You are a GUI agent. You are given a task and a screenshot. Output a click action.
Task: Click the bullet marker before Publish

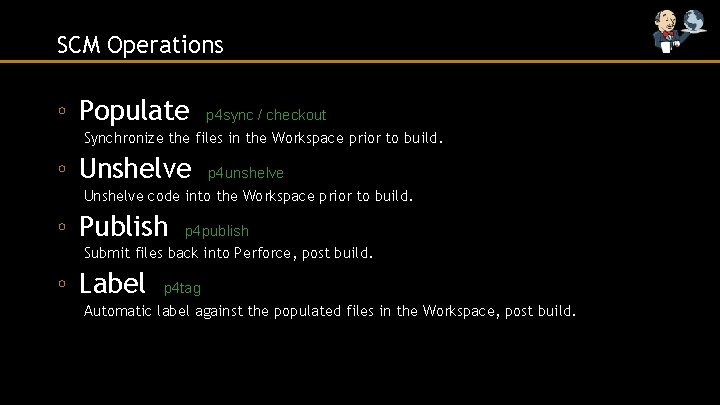click(x=63, y=226)
